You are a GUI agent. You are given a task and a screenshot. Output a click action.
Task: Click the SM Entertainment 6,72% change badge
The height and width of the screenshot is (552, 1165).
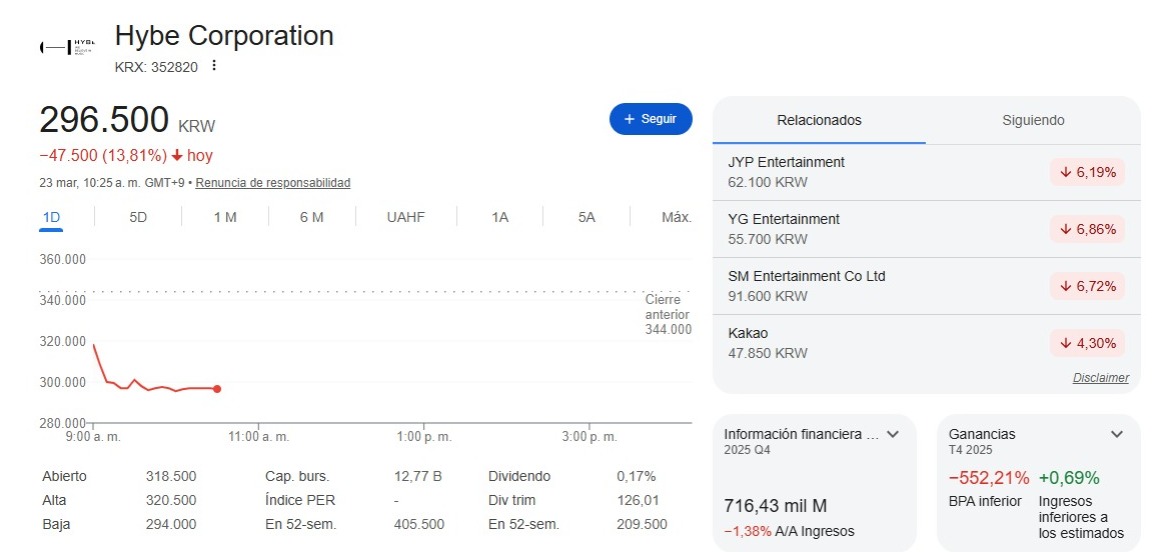click(x=1088, y=286)
